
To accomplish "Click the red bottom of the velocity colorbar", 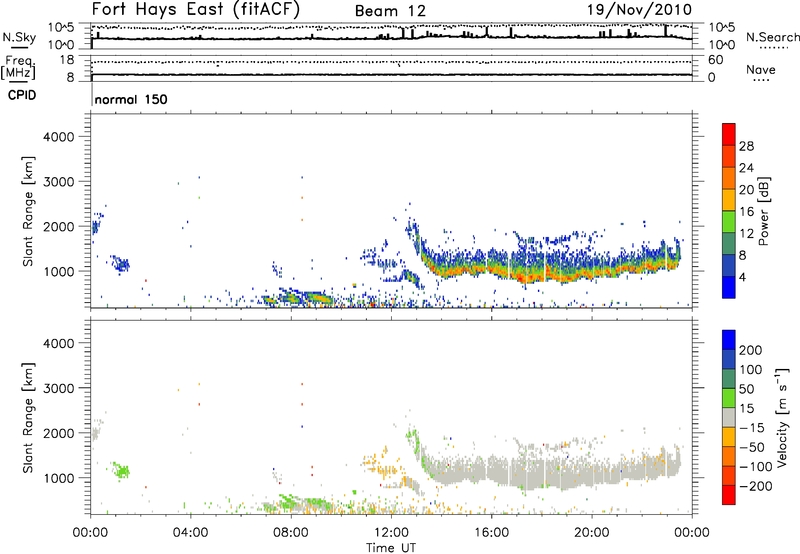I will pos(729,495).
